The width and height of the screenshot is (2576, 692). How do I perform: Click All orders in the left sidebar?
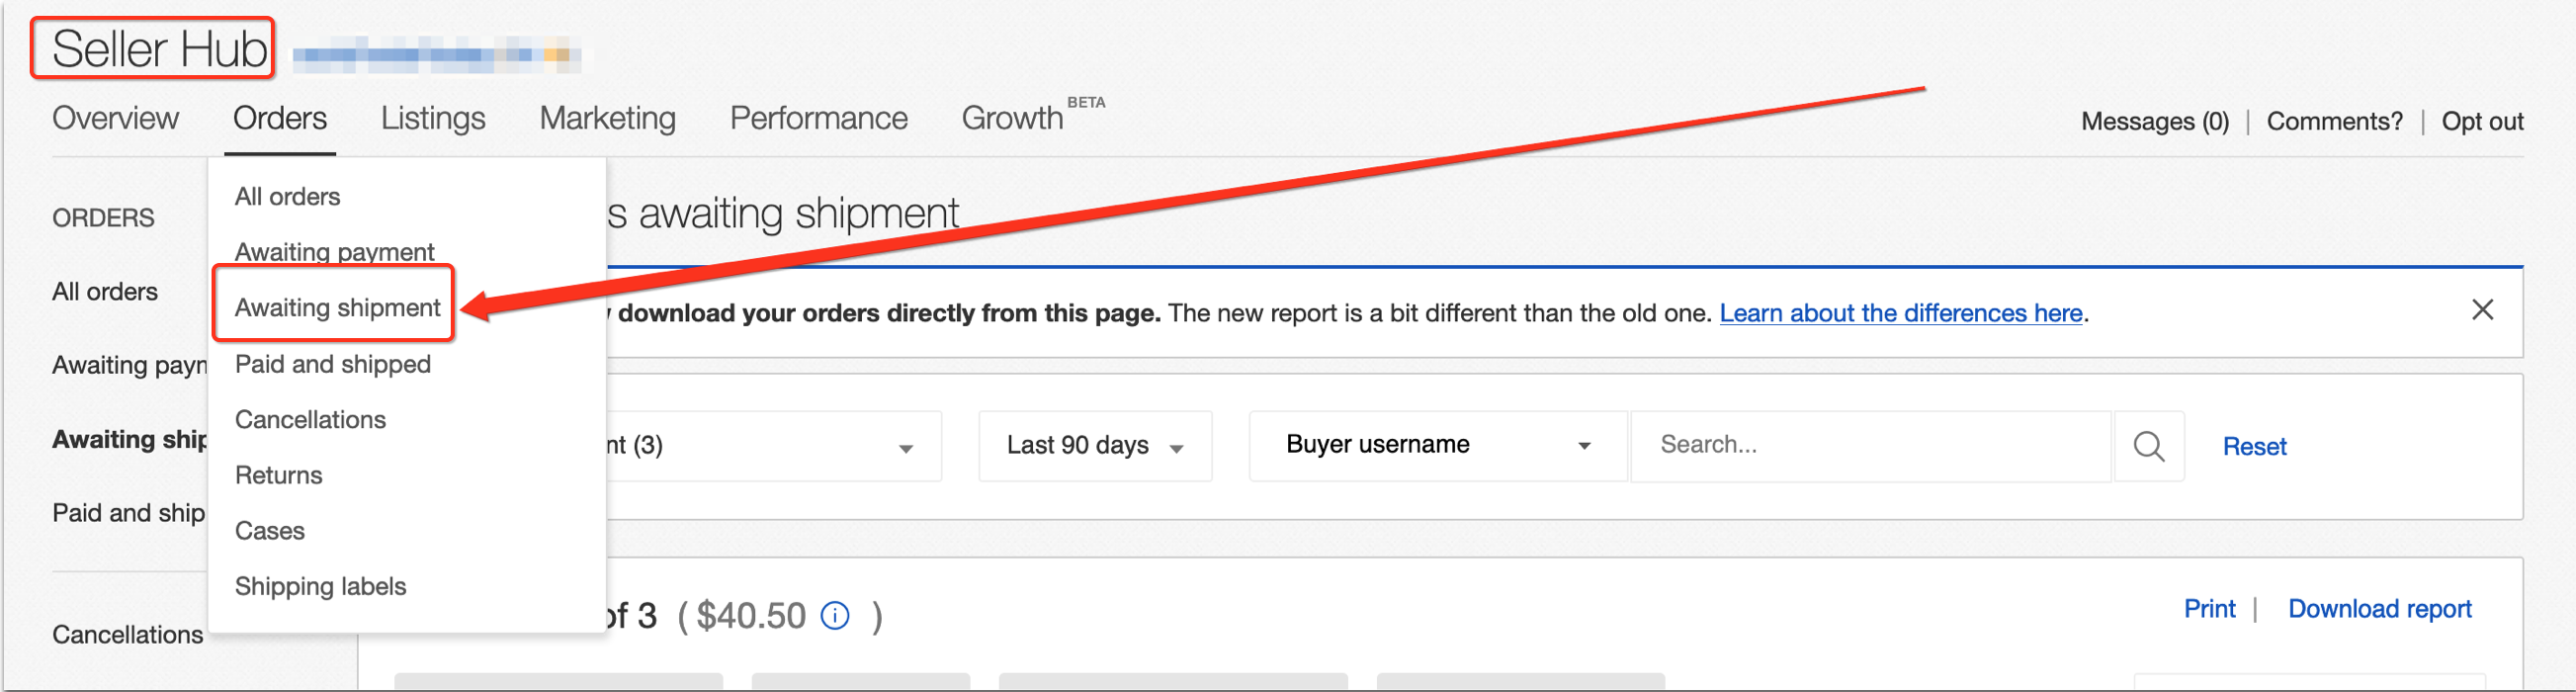point(105,292)
